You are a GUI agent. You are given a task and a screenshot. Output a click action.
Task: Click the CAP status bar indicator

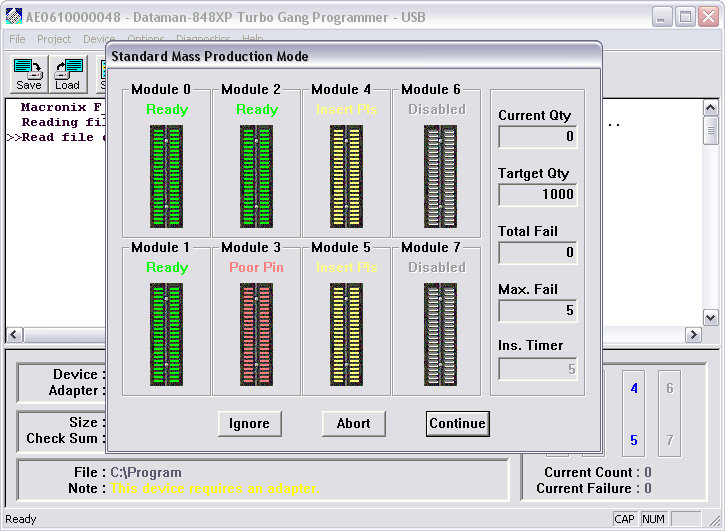click(x=624, y=519)
